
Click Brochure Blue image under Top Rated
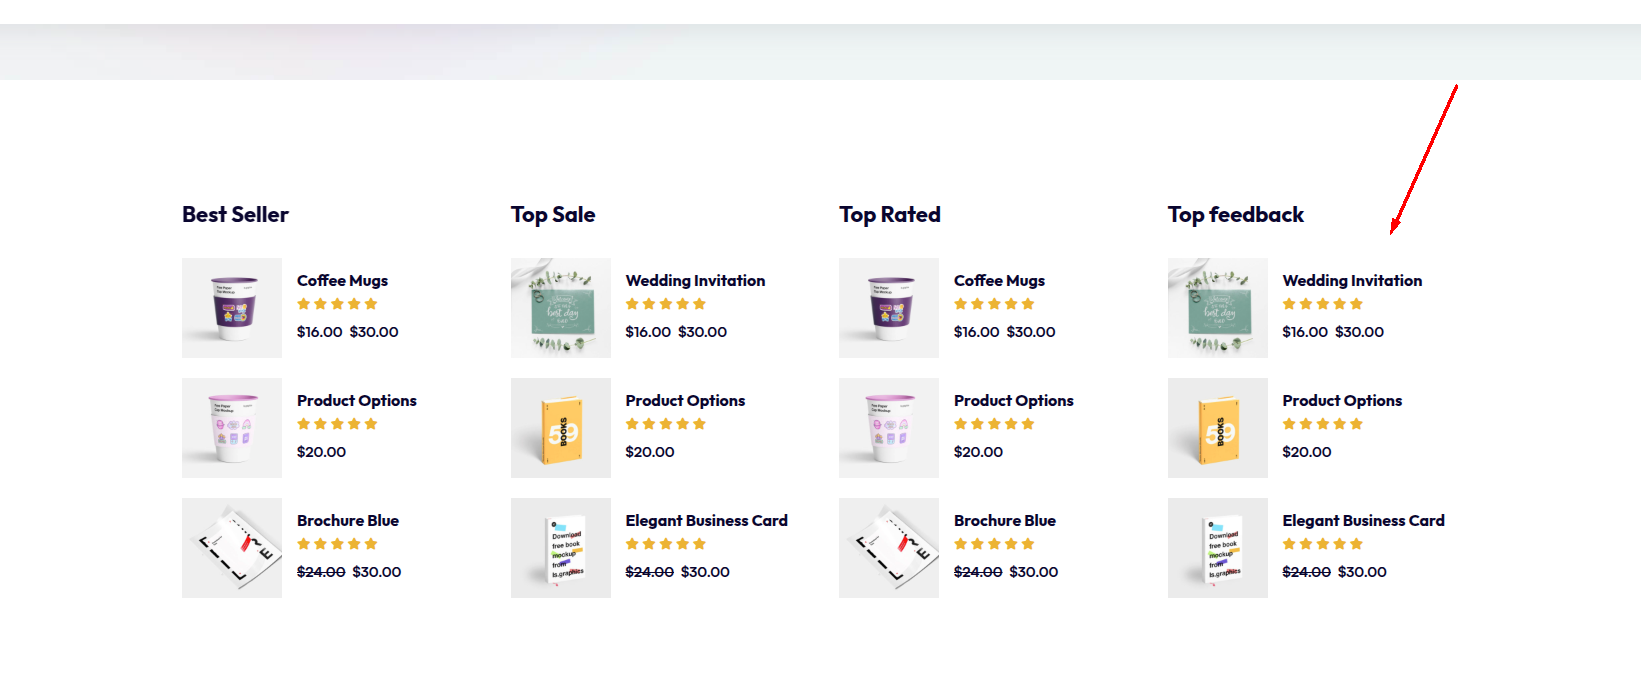click(889, 548)
